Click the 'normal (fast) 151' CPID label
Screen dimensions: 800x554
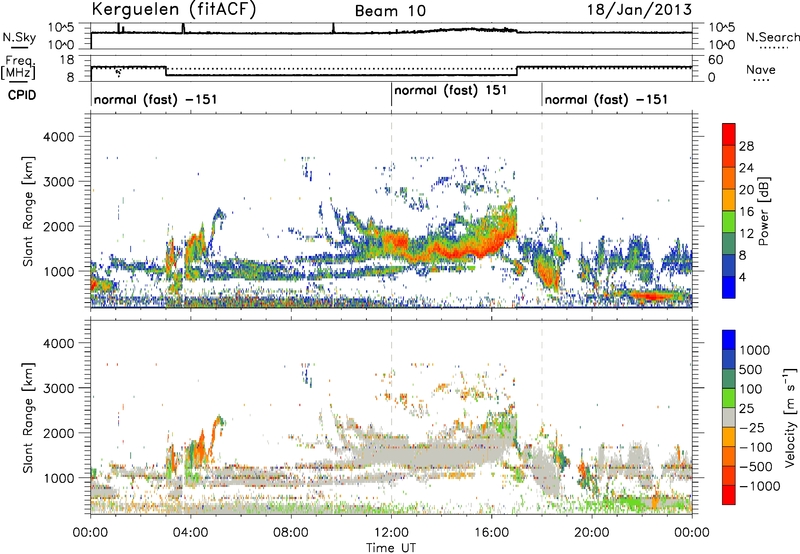click(x=451, y=90)
